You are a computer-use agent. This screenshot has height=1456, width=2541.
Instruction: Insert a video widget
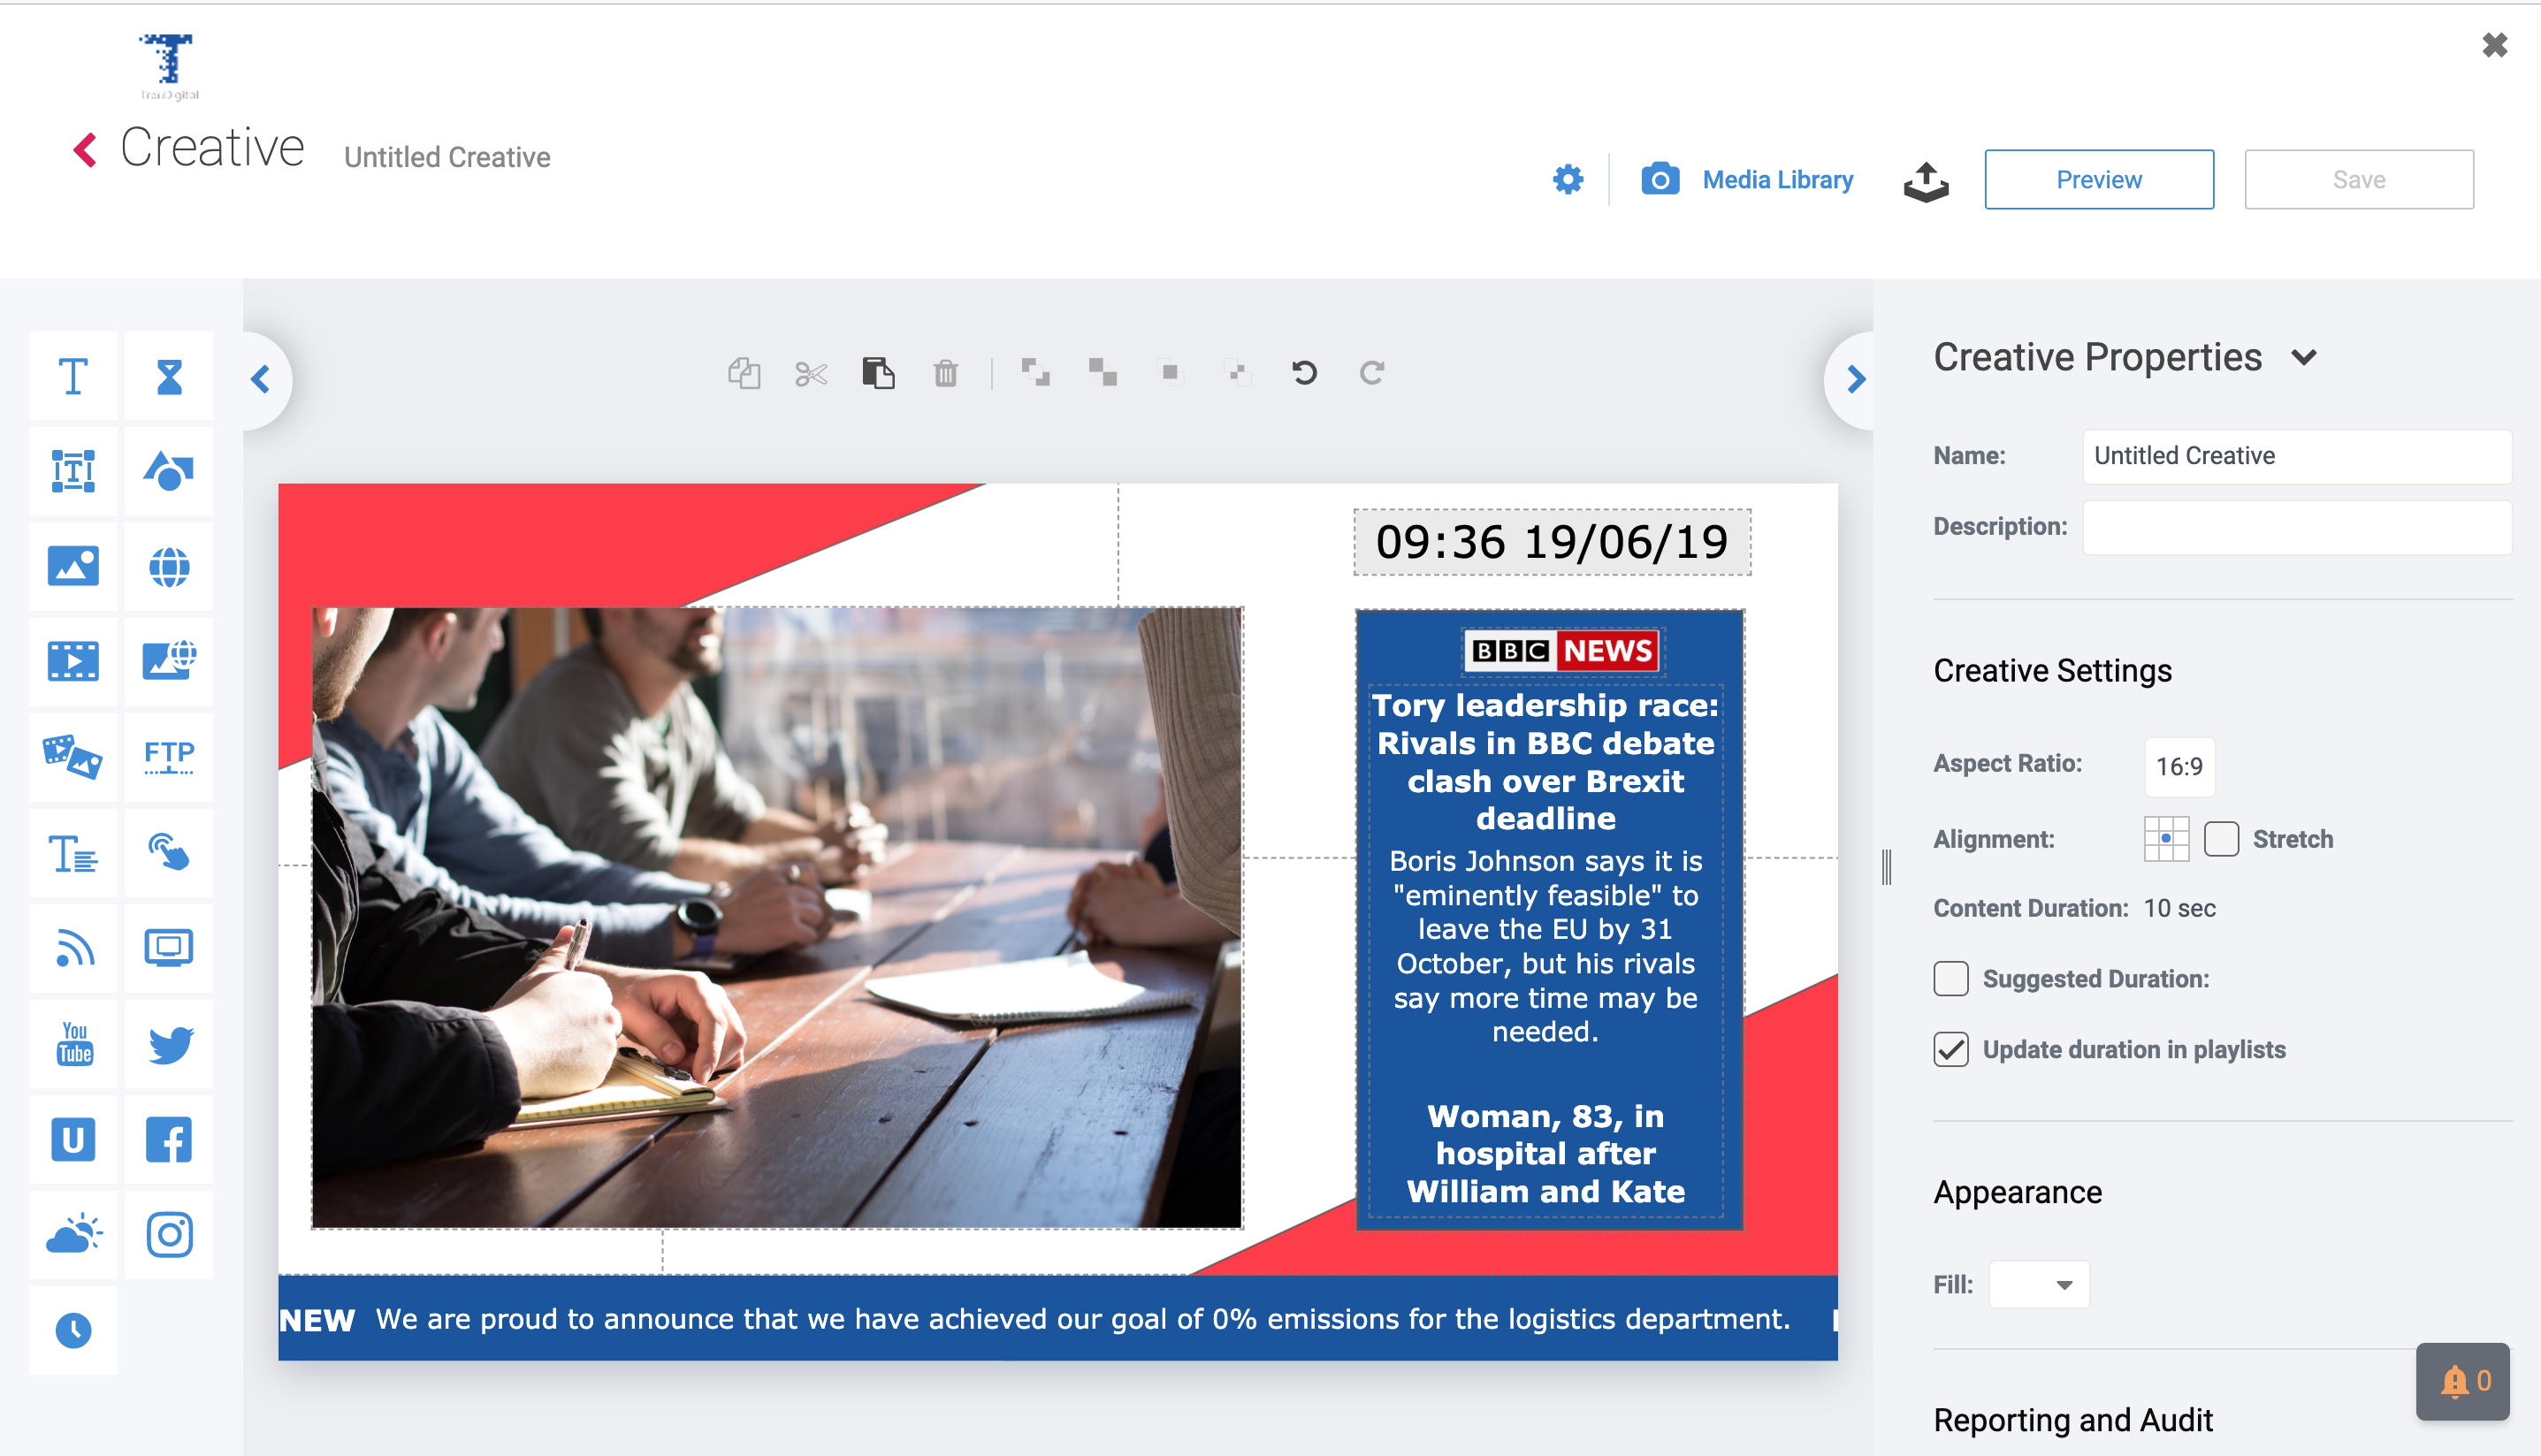pos(73,661)
